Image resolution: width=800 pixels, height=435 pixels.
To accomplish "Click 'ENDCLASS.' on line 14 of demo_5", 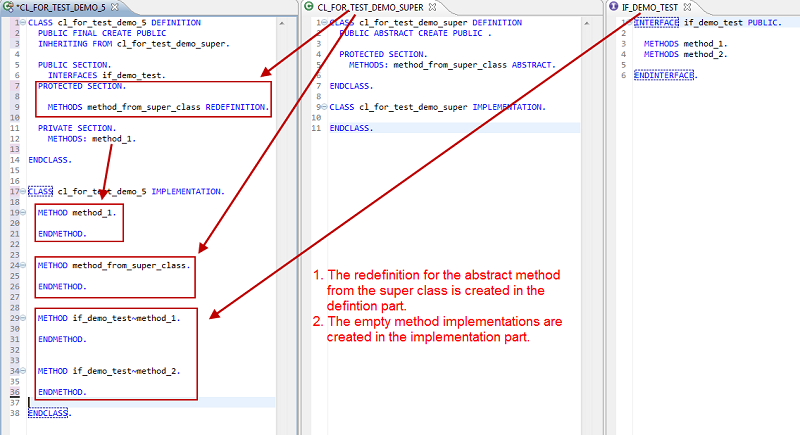I will 50,160.
